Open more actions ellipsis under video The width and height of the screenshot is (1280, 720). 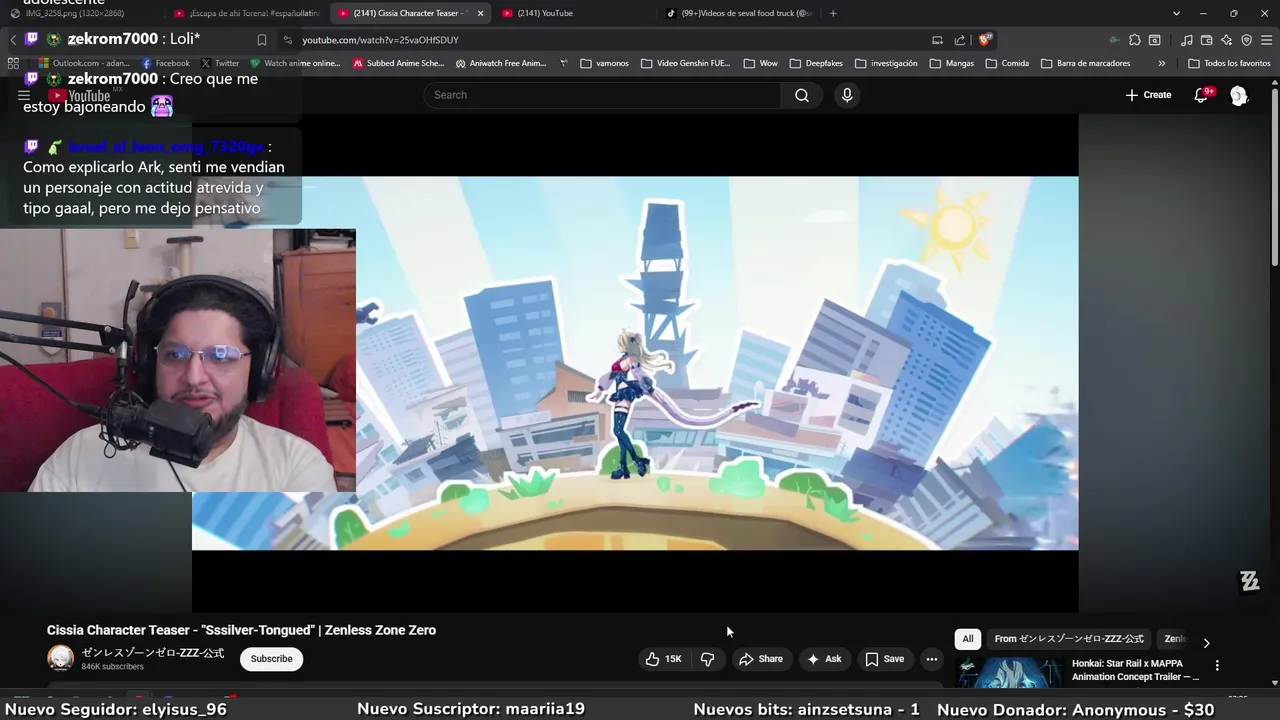[931, 659]
